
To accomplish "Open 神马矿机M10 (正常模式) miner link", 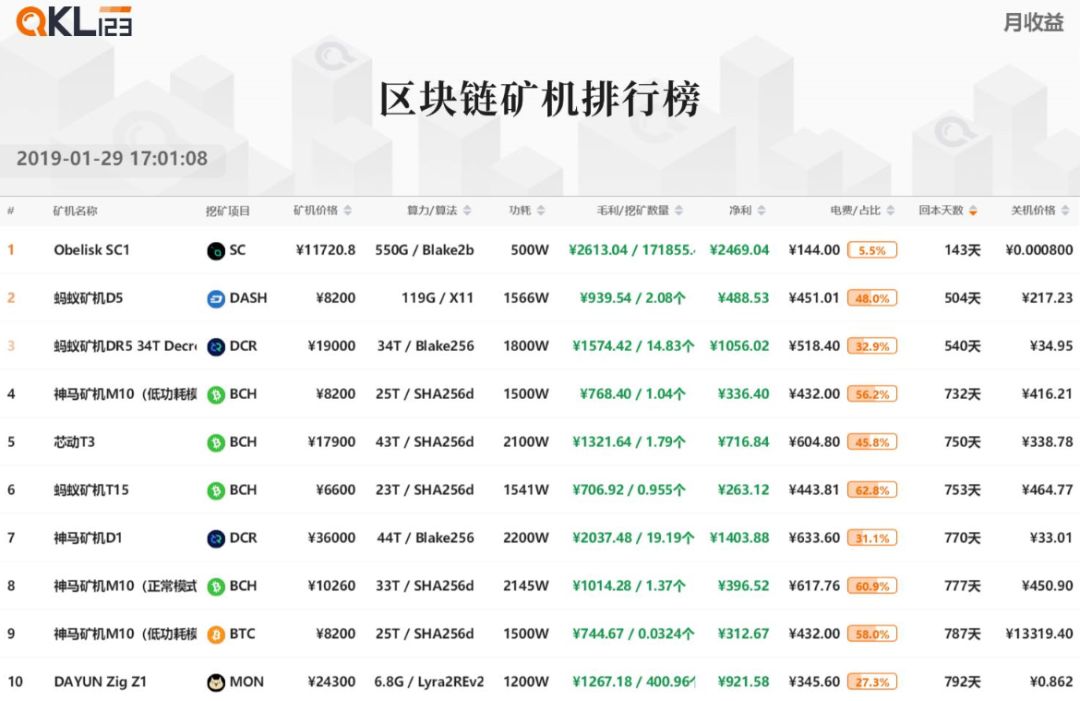I will [x=125, y=586].
